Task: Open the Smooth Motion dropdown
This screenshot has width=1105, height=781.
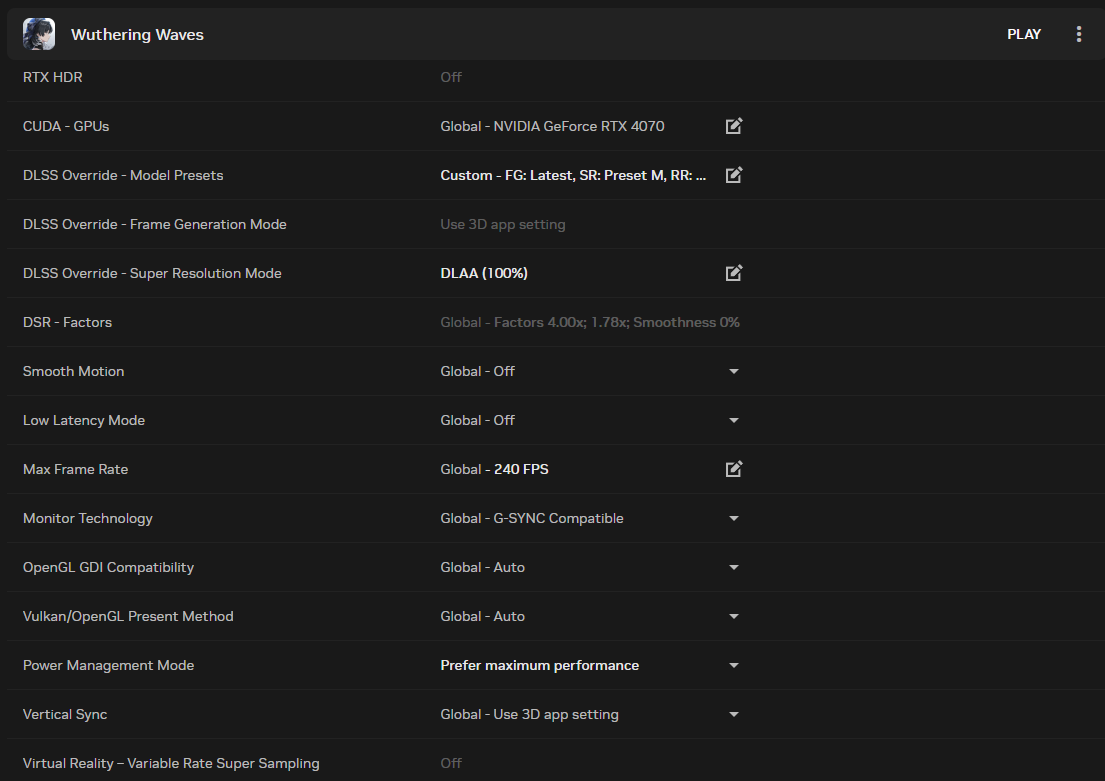Action: [x=734, y=371]
